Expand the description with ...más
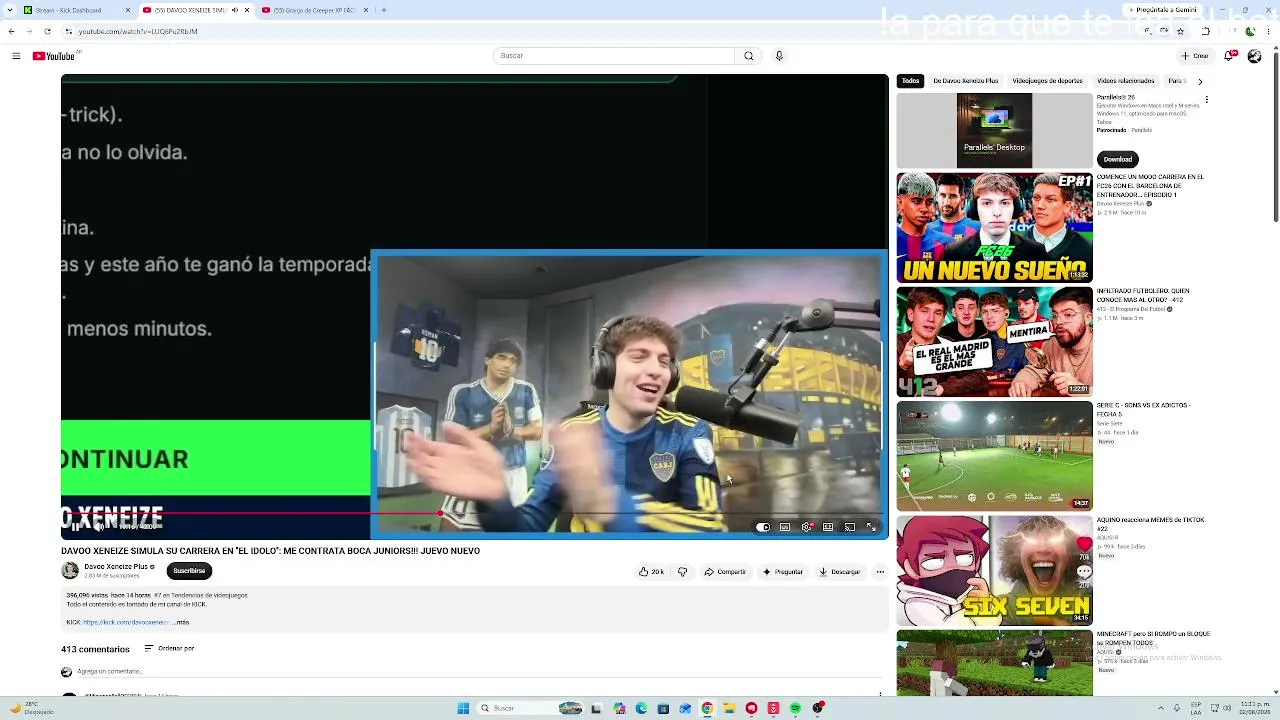Viewport: 1280px width, 720px height. pos(180,622)
